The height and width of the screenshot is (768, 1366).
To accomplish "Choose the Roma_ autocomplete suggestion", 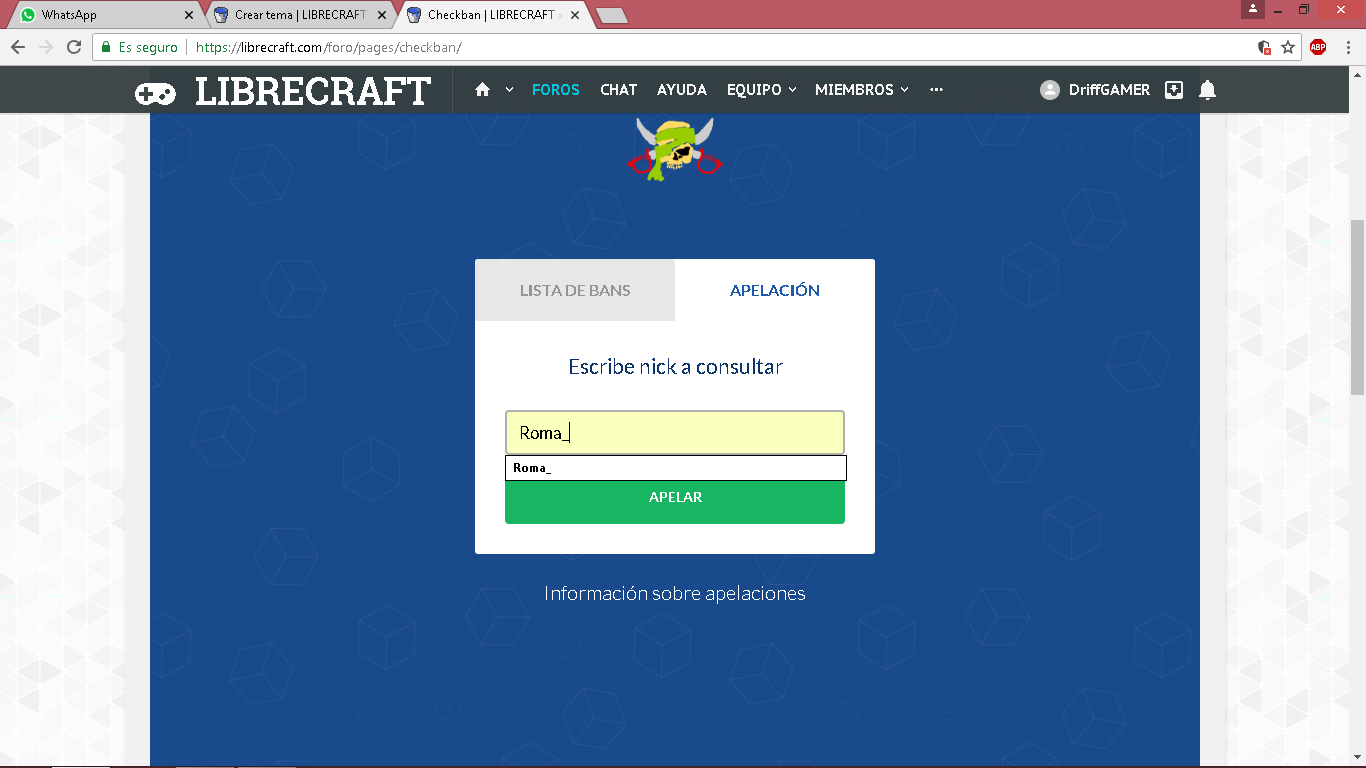I will tap(676, 468).
